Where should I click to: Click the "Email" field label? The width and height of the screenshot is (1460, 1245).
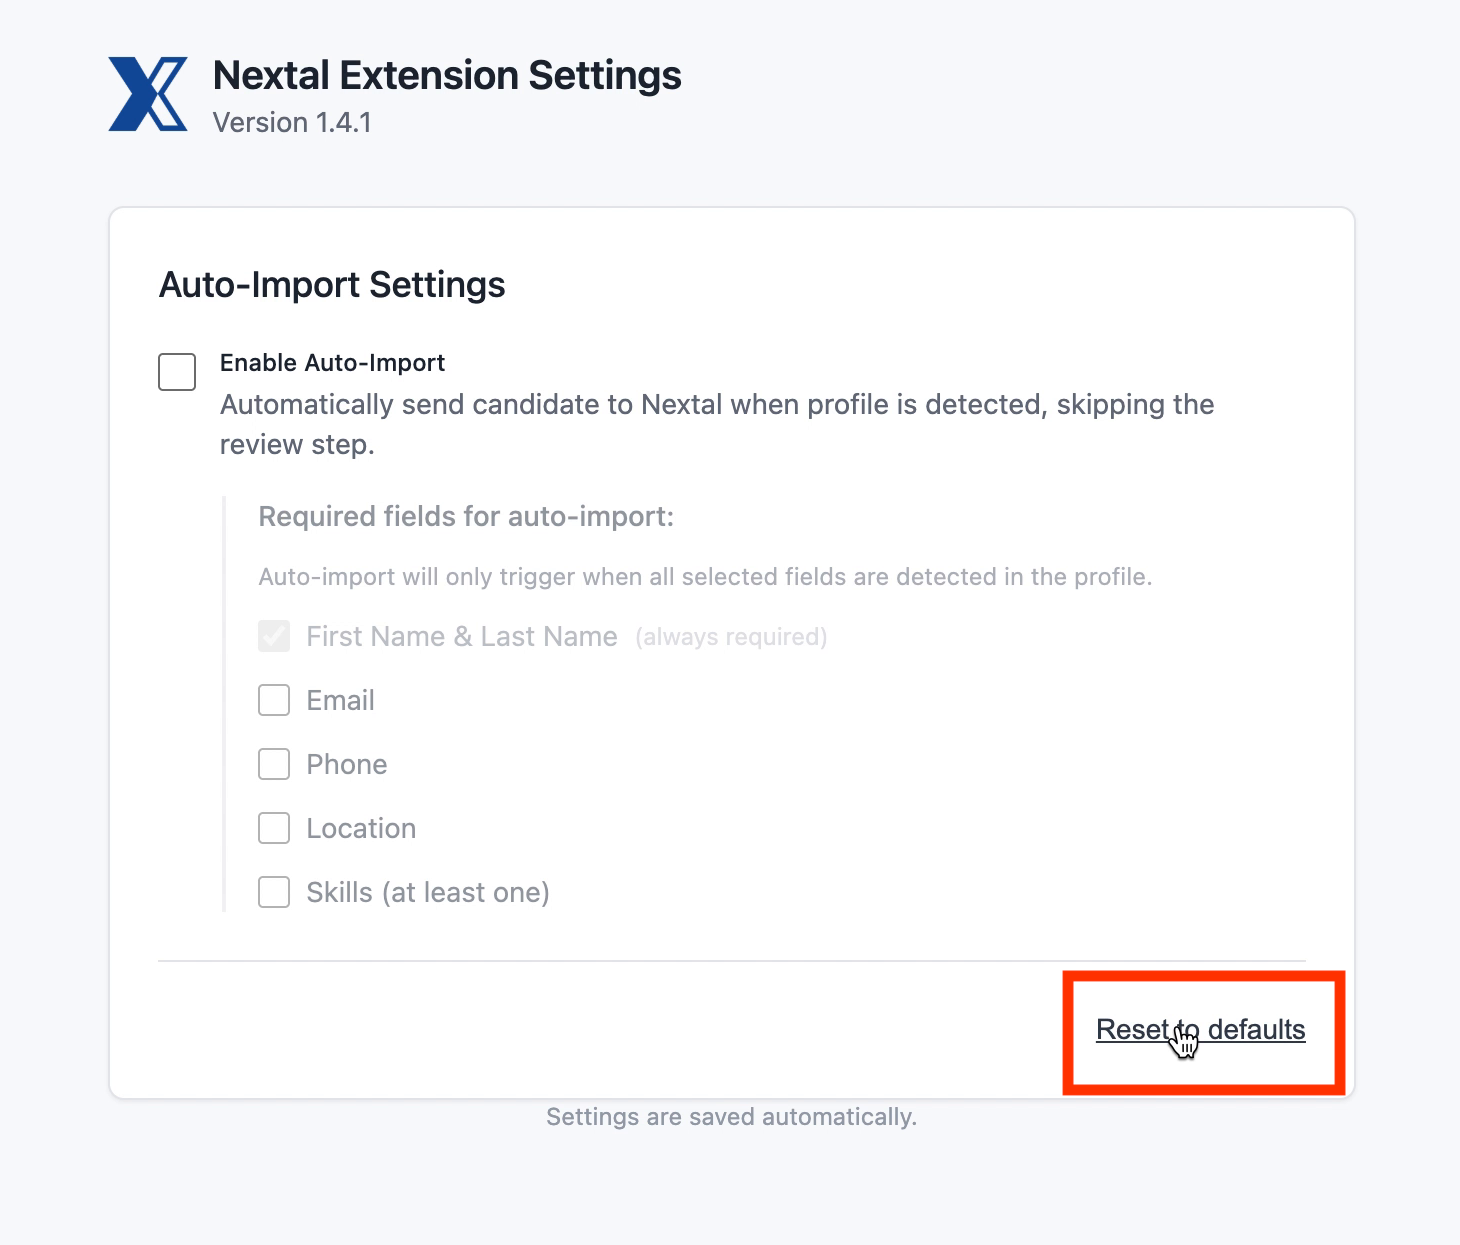point(340,700)
